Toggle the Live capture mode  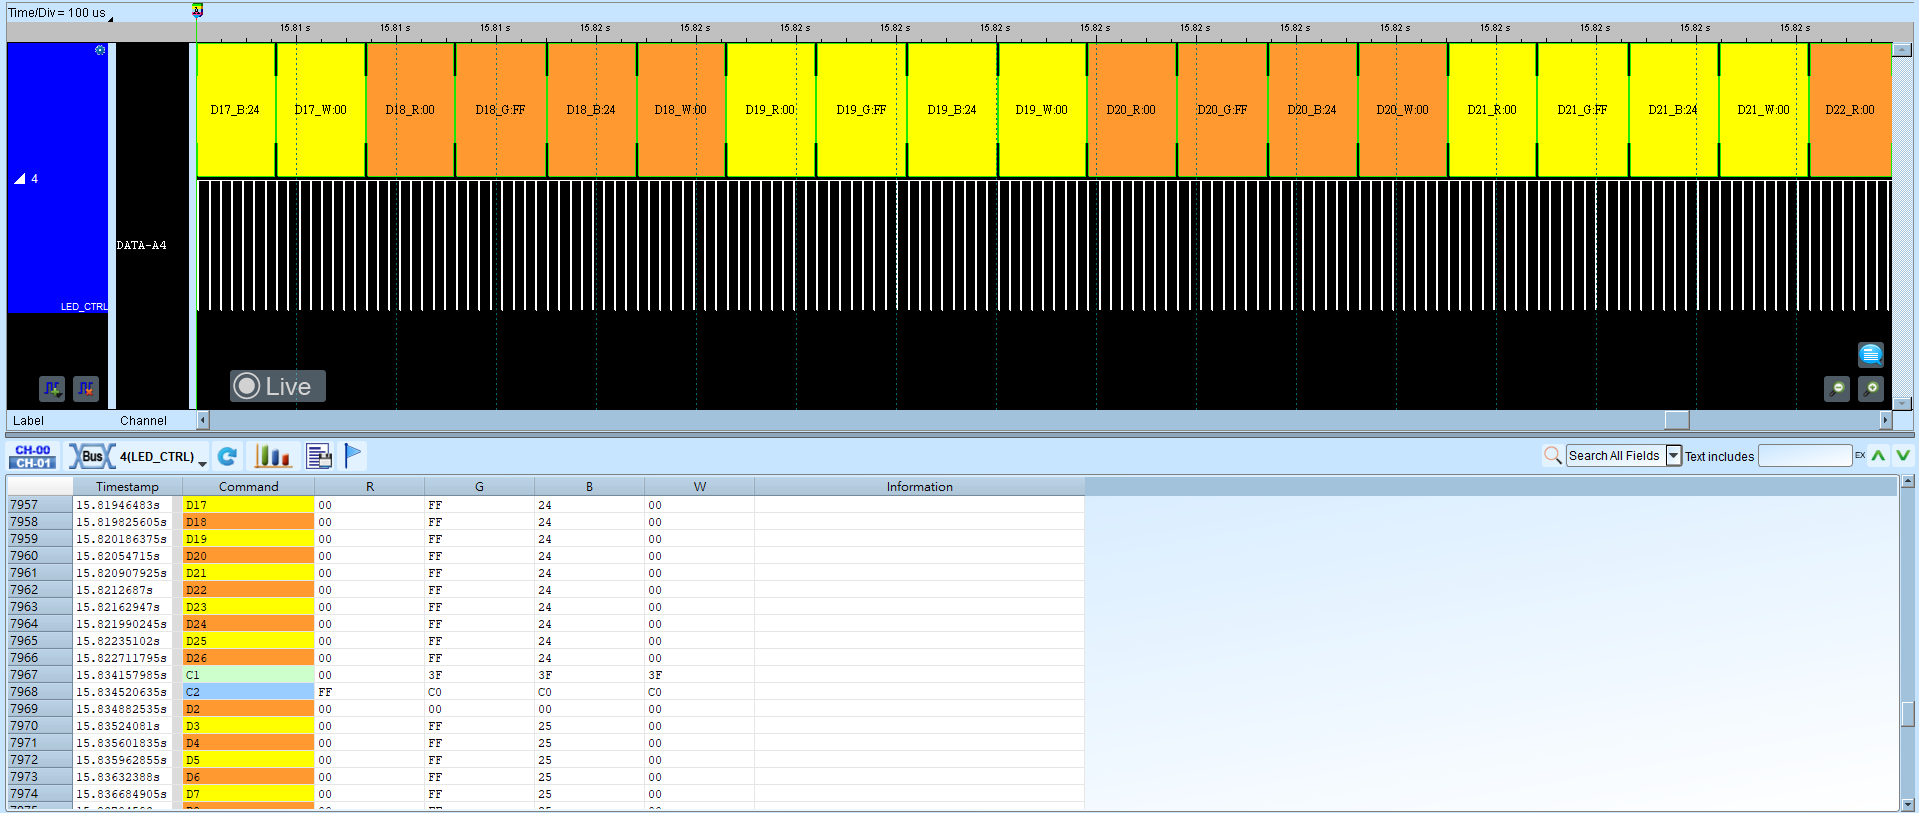(x=277, y=386)
